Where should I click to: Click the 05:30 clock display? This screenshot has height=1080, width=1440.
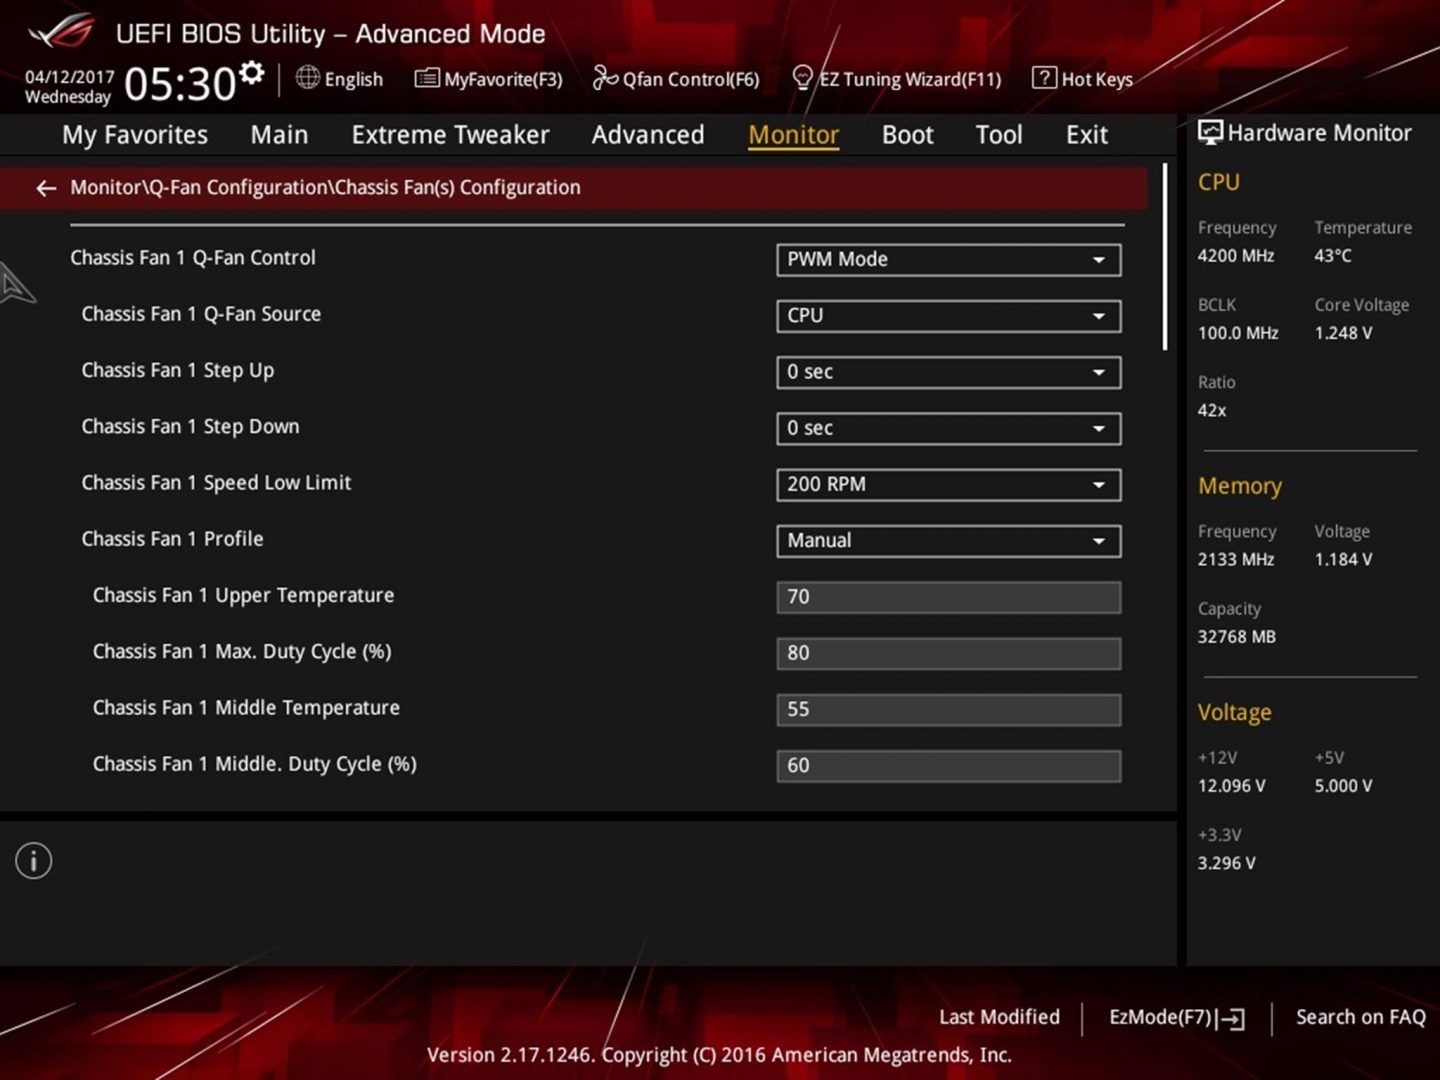pos(180,84)
